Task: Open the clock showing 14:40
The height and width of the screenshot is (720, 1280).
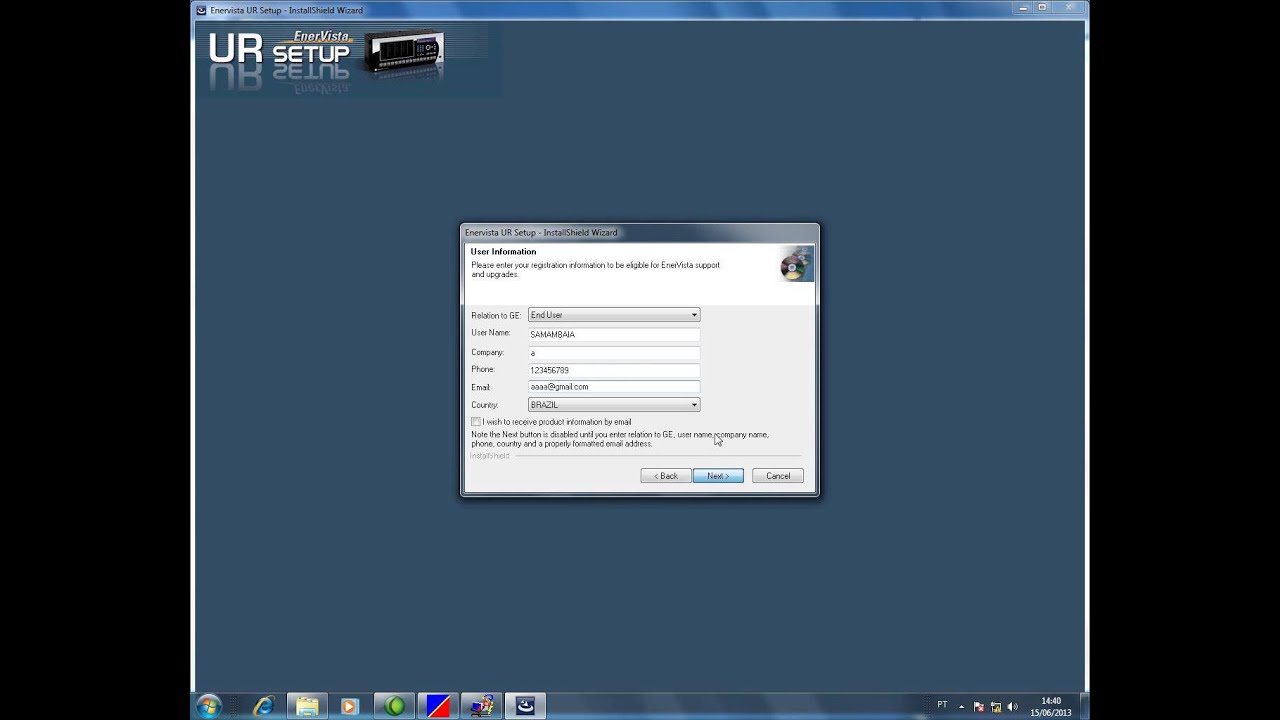Action: 1051,701
